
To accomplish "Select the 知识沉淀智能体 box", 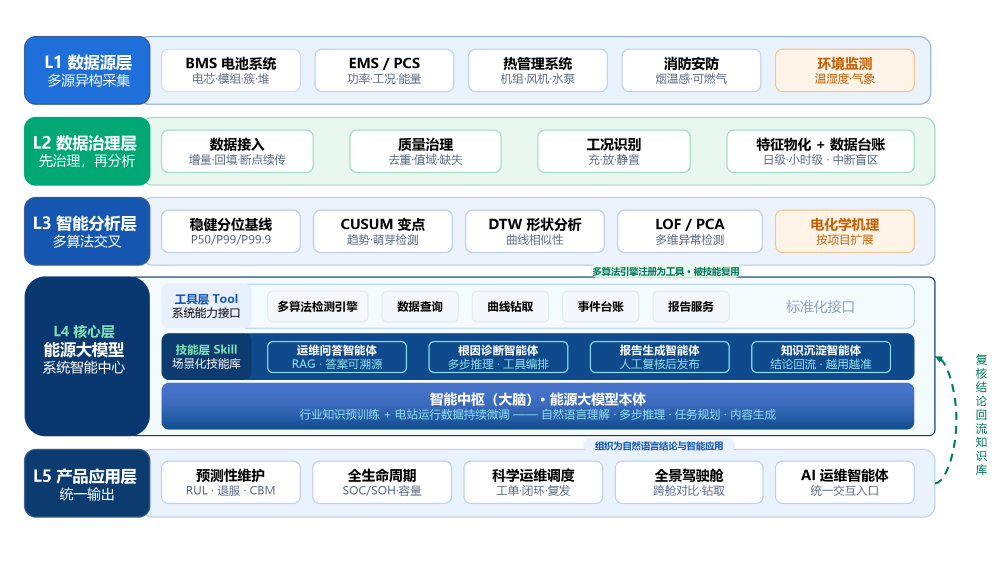I will 821,357.
